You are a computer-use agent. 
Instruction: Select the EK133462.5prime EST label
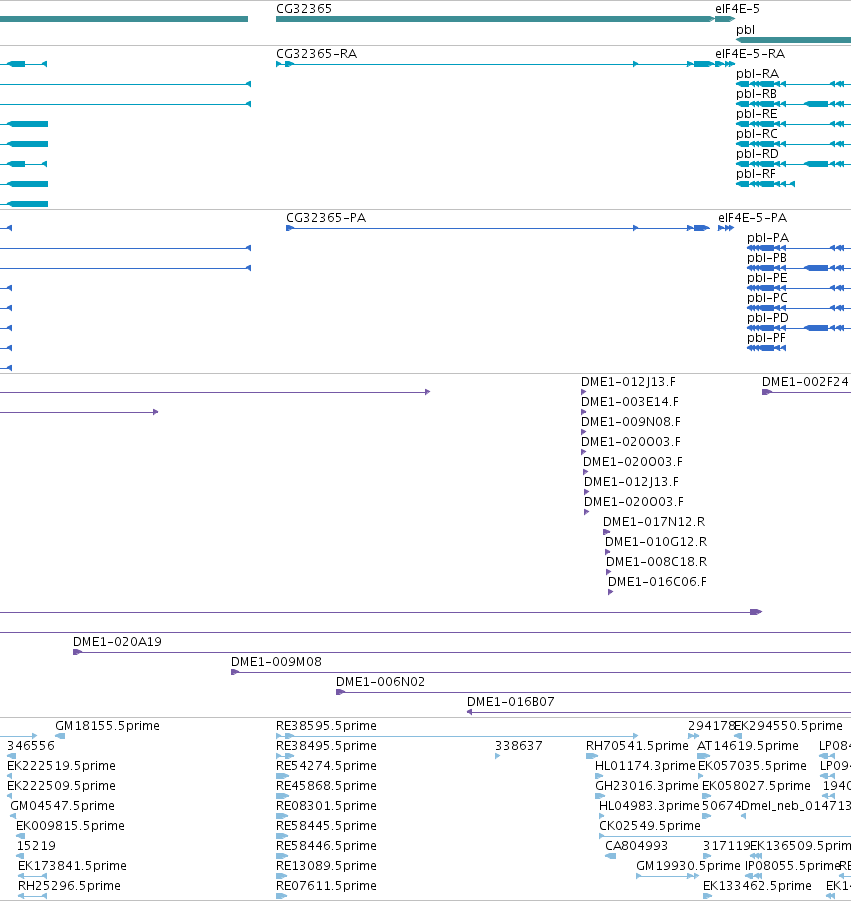click(757, 885)
